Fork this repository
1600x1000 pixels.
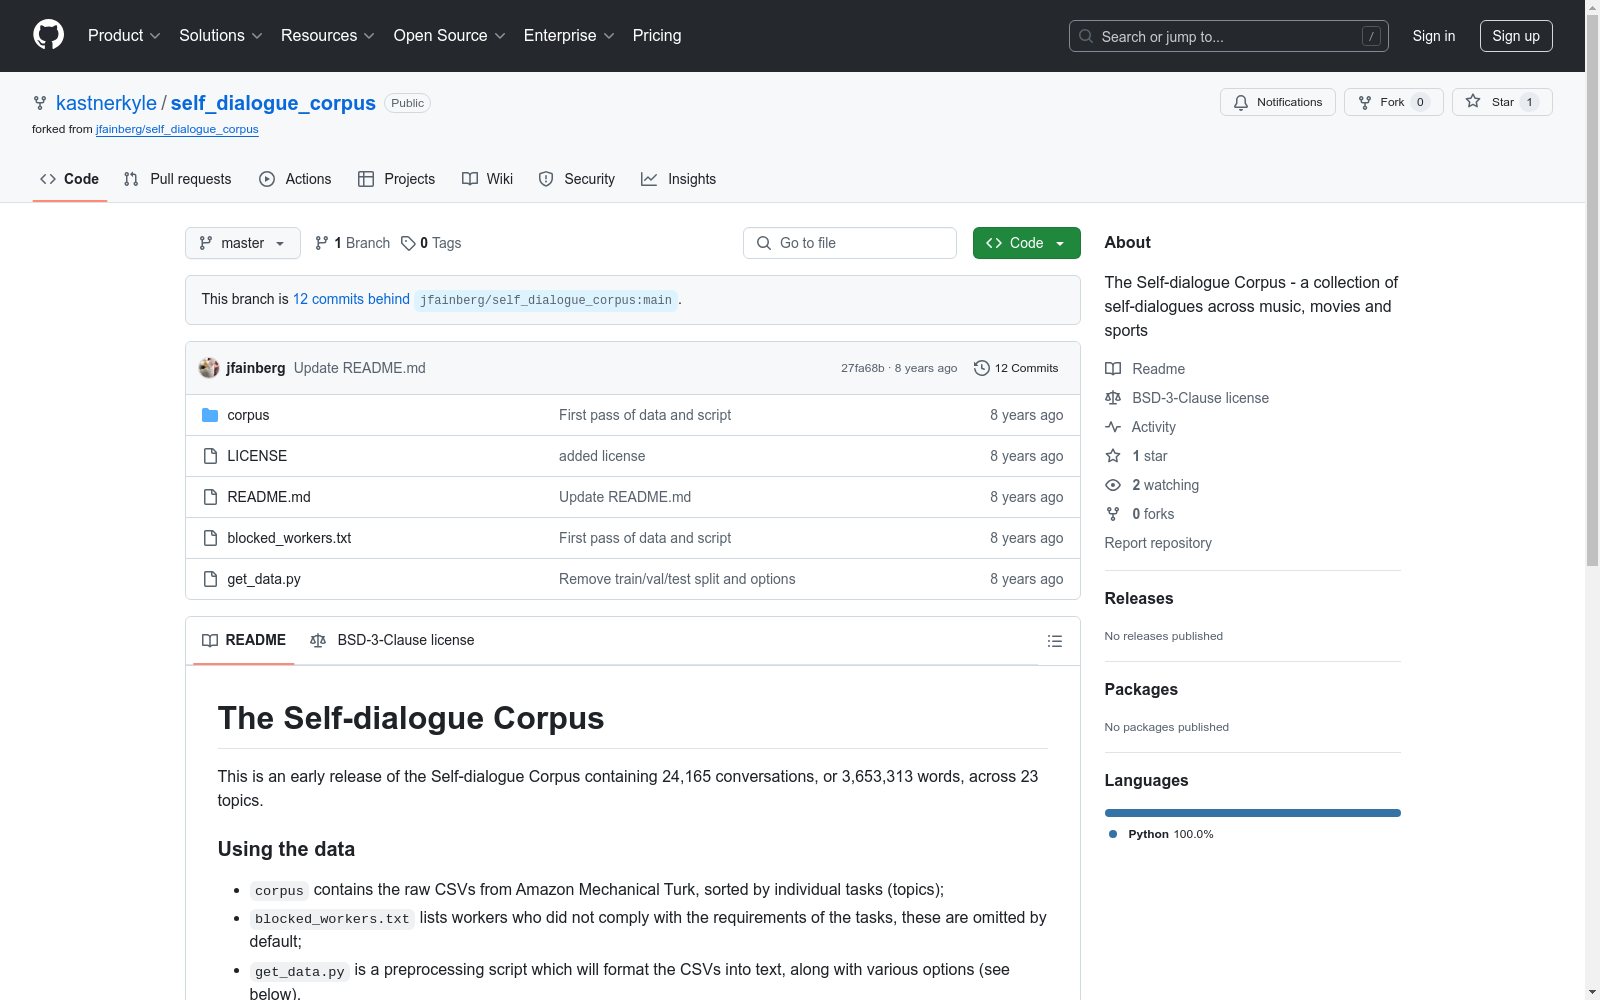pyautogui.click(x=1394, y=102)
